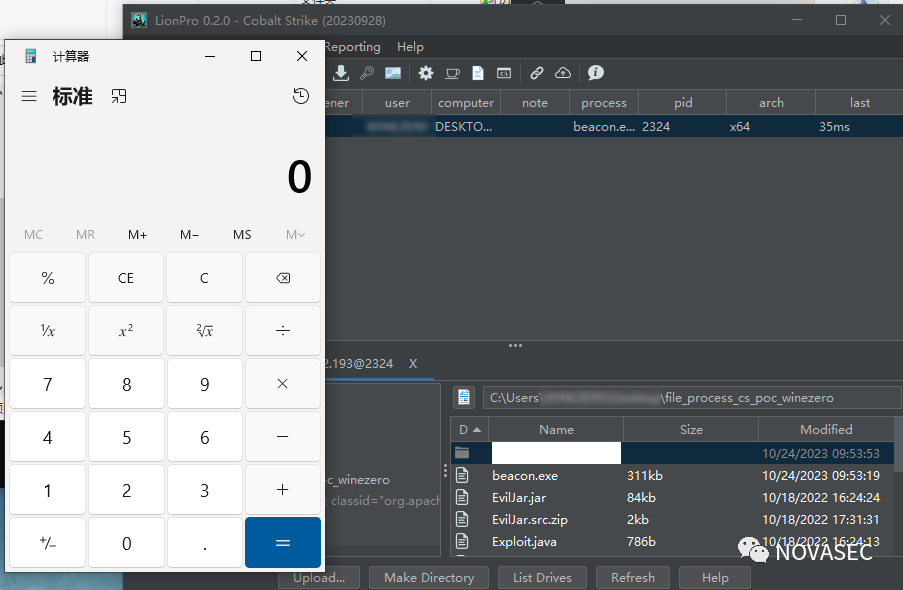Click the calculator x squared key
Viewport: 903px width, 590px height.
click(x=126, y=331)
